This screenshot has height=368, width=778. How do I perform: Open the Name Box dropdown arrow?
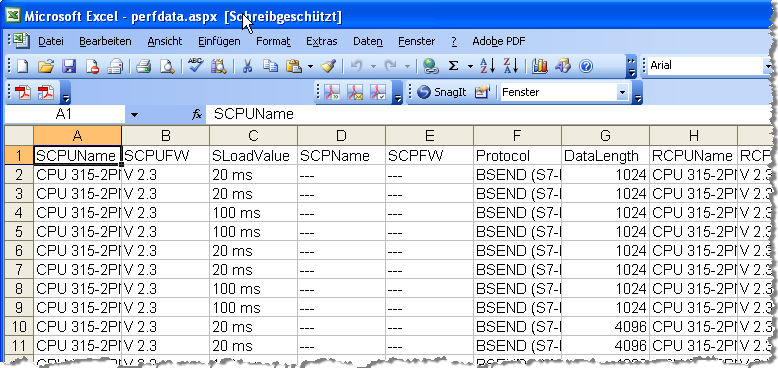click(134, 115)
